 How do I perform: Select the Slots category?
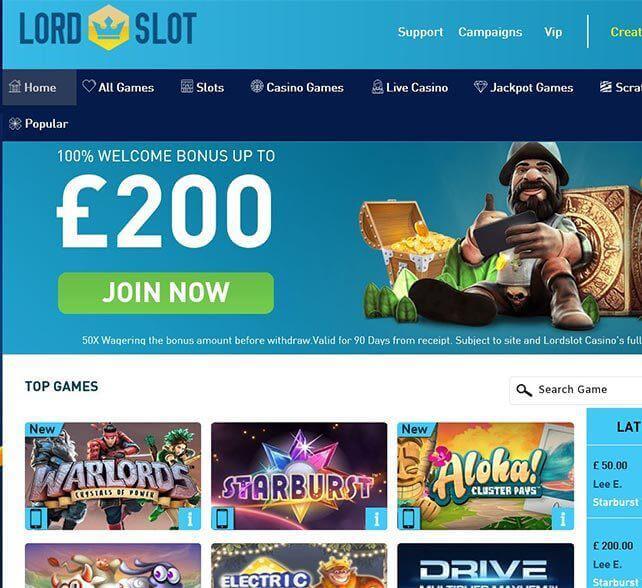pyautogui.click(x=202, y=87)
